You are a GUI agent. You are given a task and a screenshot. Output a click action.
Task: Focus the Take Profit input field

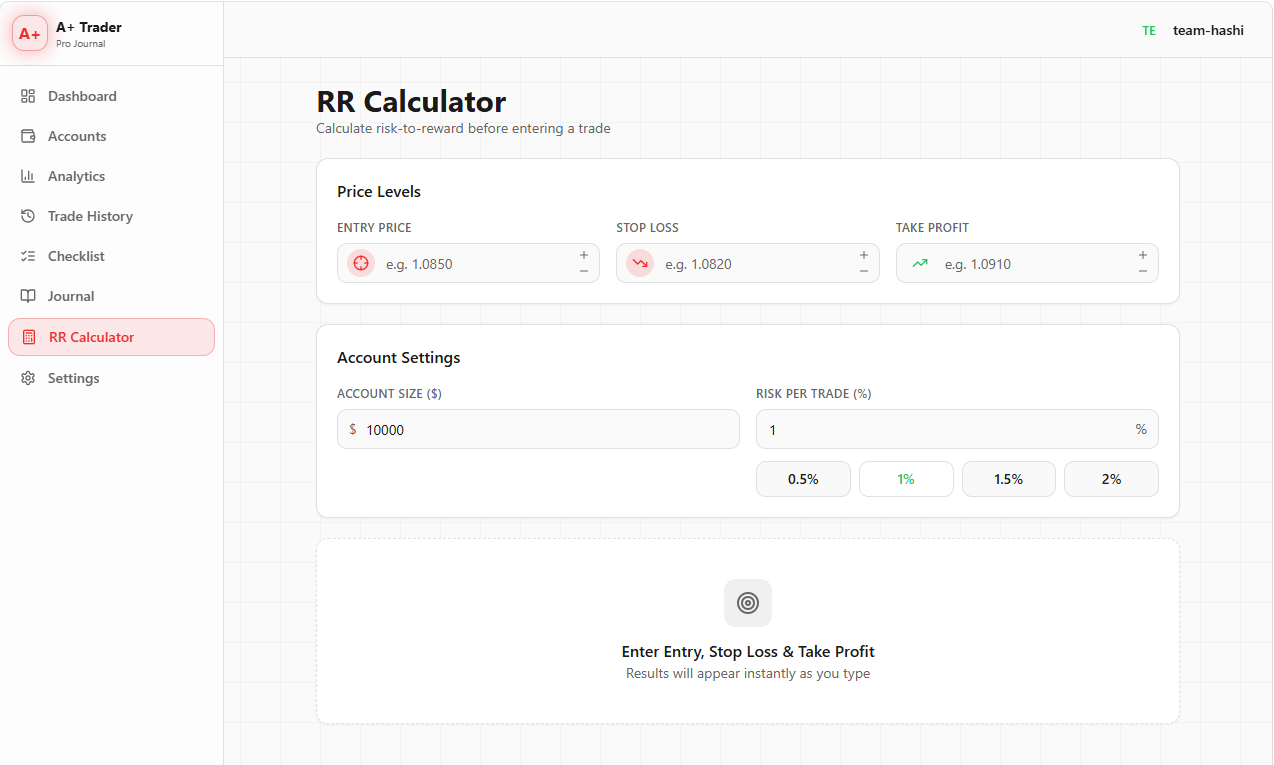pyautogui.click(x=1027, y=263)
